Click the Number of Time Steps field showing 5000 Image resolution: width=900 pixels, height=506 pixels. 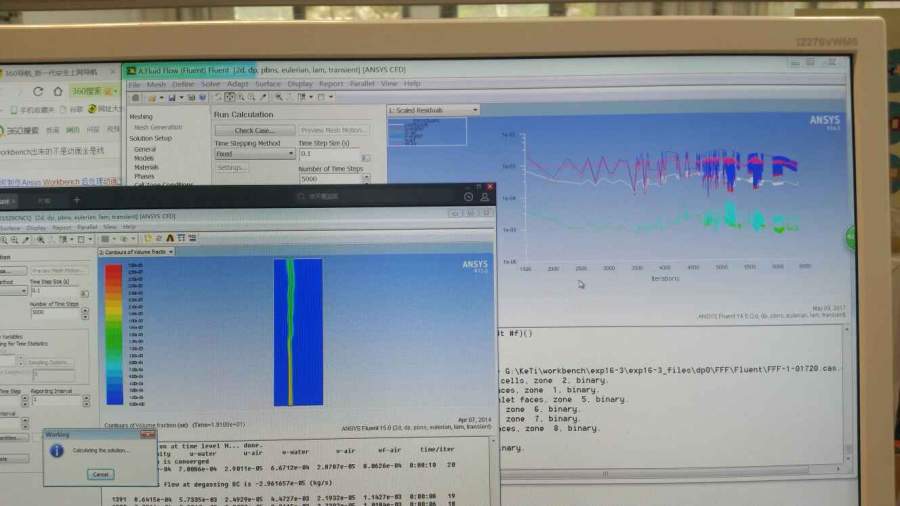coord(329,179)
